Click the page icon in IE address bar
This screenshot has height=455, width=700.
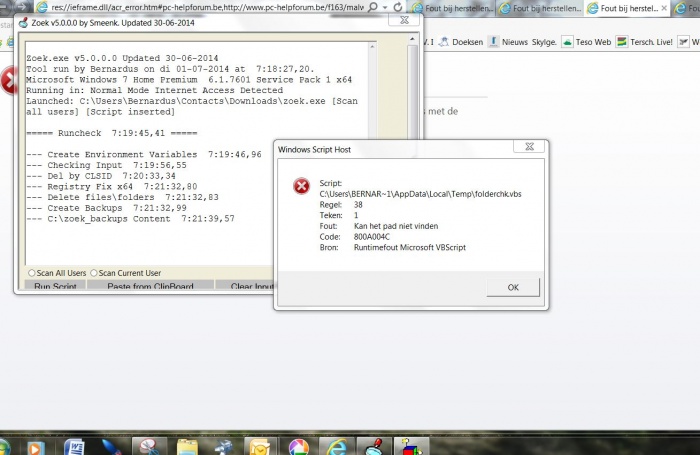point(42,7)
